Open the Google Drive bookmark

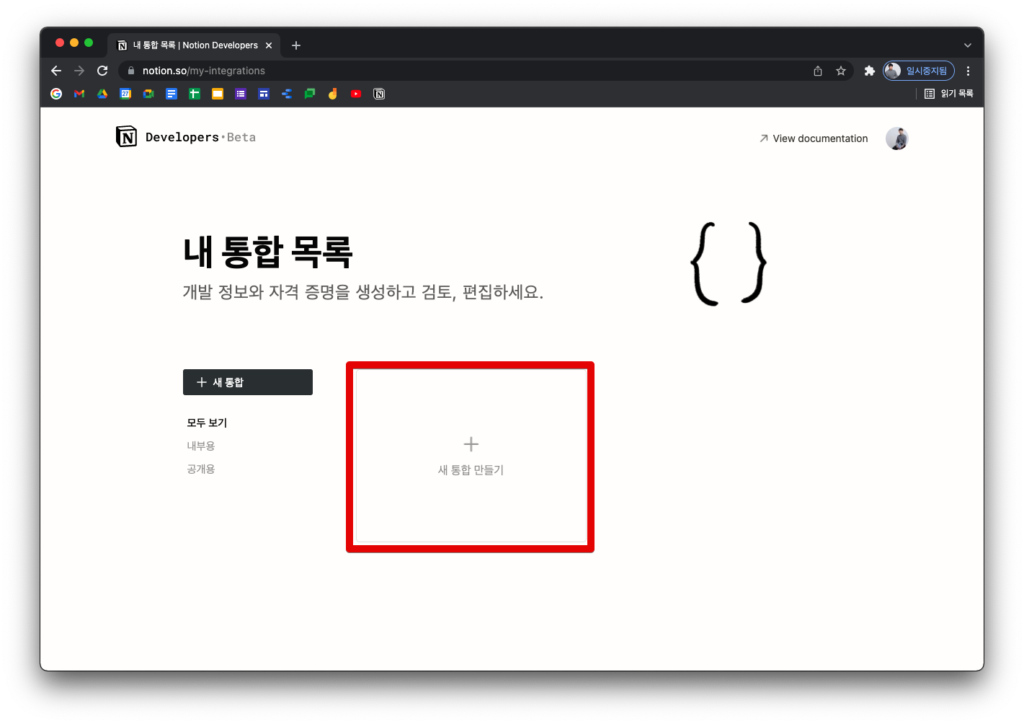tap(103, 93)
